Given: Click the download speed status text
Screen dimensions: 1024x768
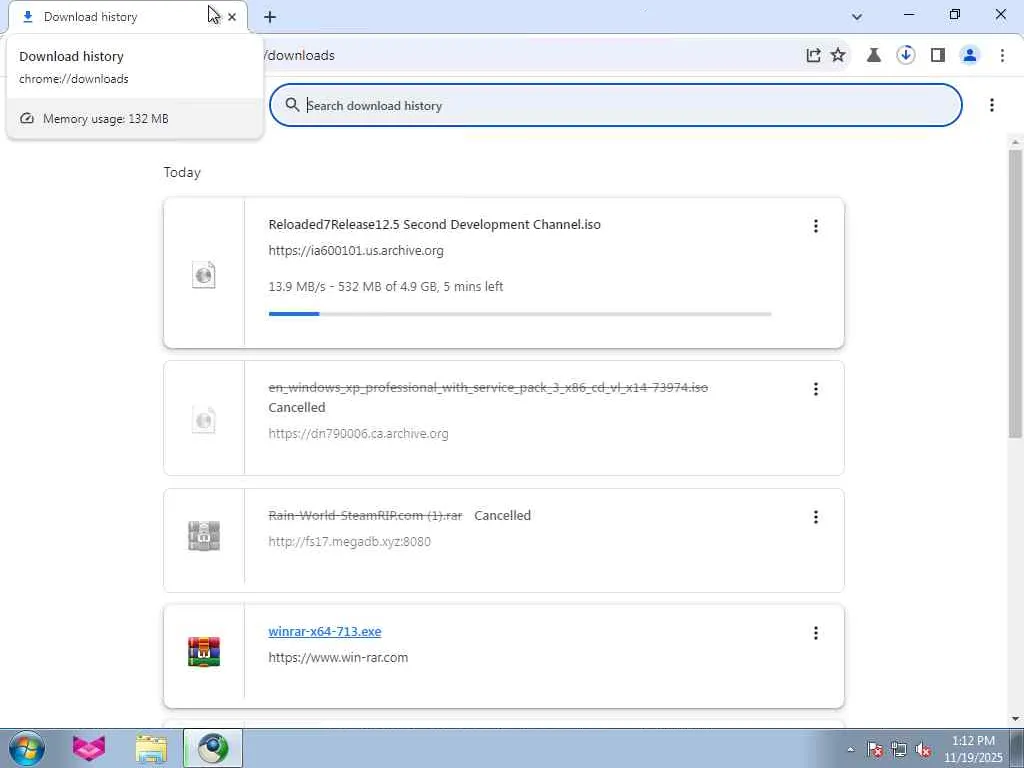Looking at the screenshot, I should click(x=386, y=287).
